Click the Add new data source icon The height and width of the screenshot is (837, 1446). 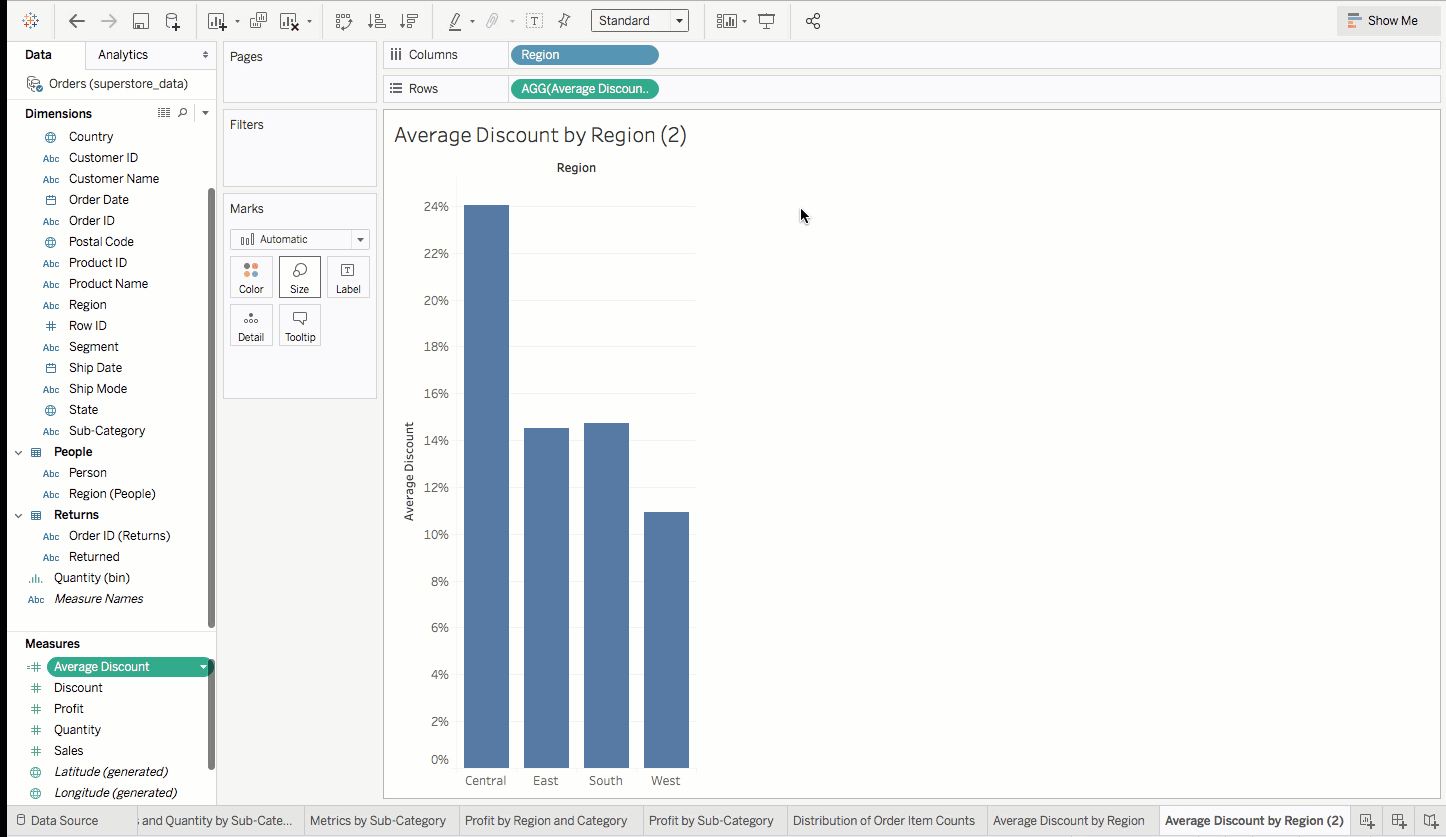(x=173, y=21)
